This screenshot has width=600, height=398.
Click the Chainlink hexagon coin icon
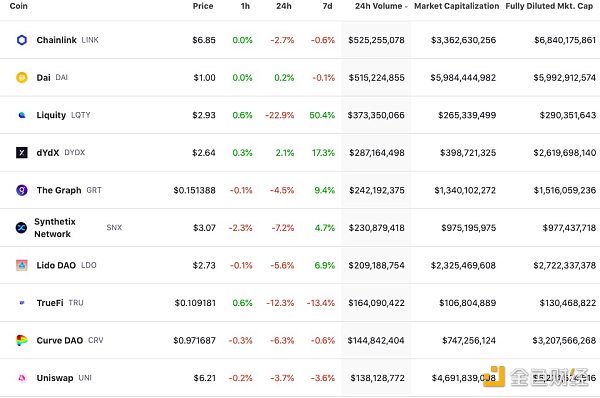pos(22,40)
